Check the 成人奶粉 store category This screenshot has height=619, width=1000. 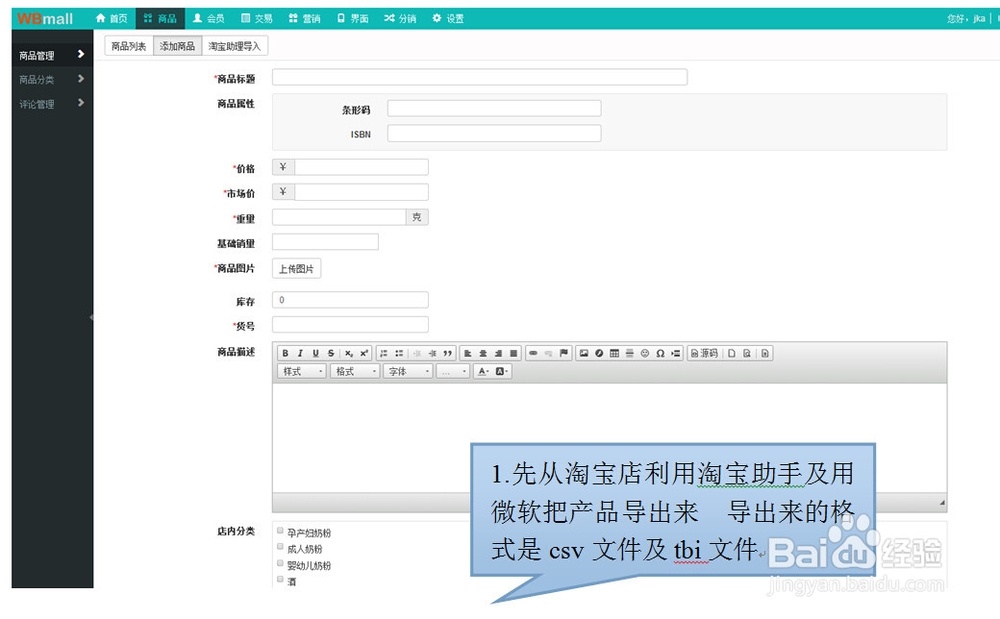pos(280,547)
